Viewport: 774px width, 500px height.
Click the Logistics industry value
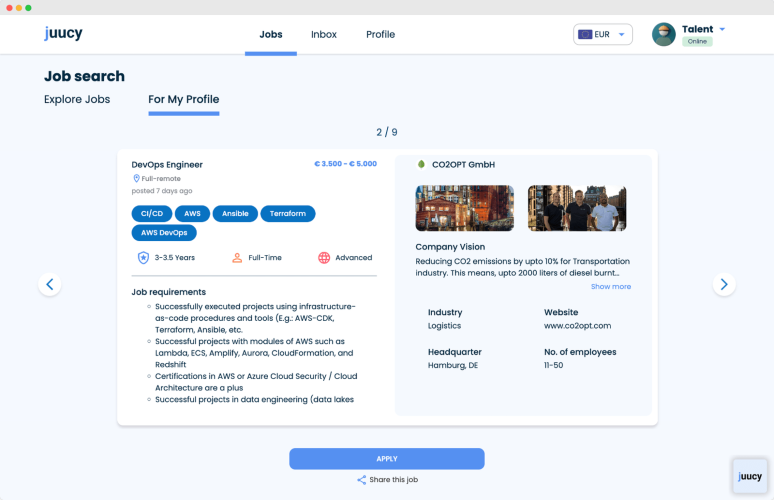click(444, 326)
